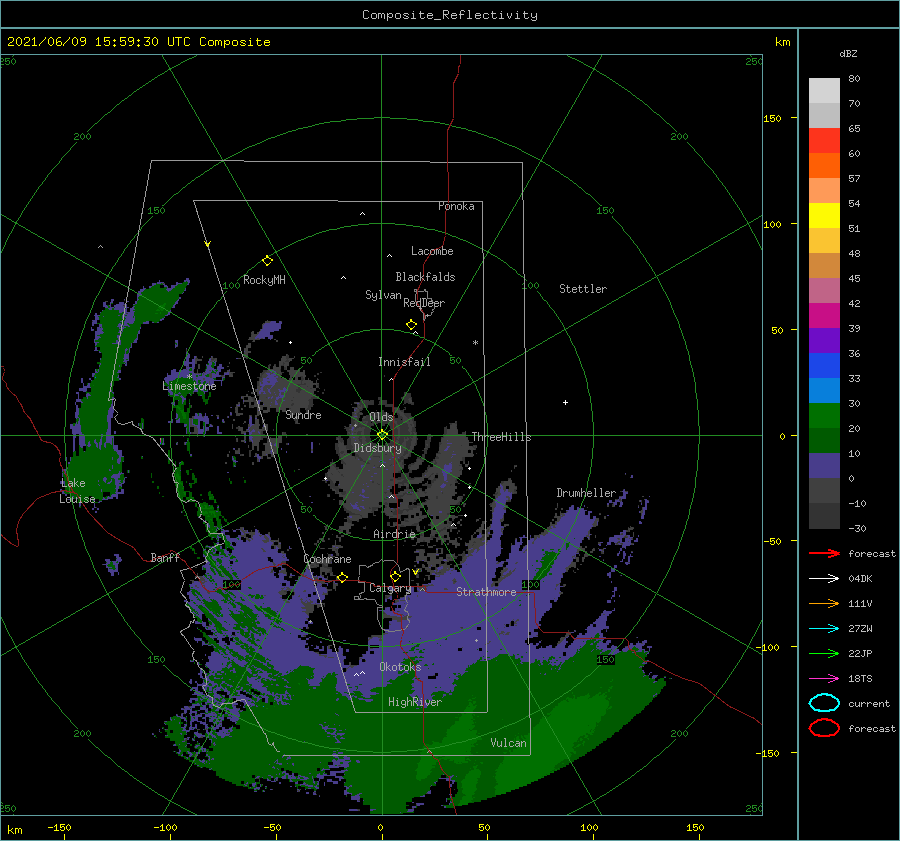Click the cyan current ellipse icon
The width and height of the screenshot is (900, 841).
824,703
